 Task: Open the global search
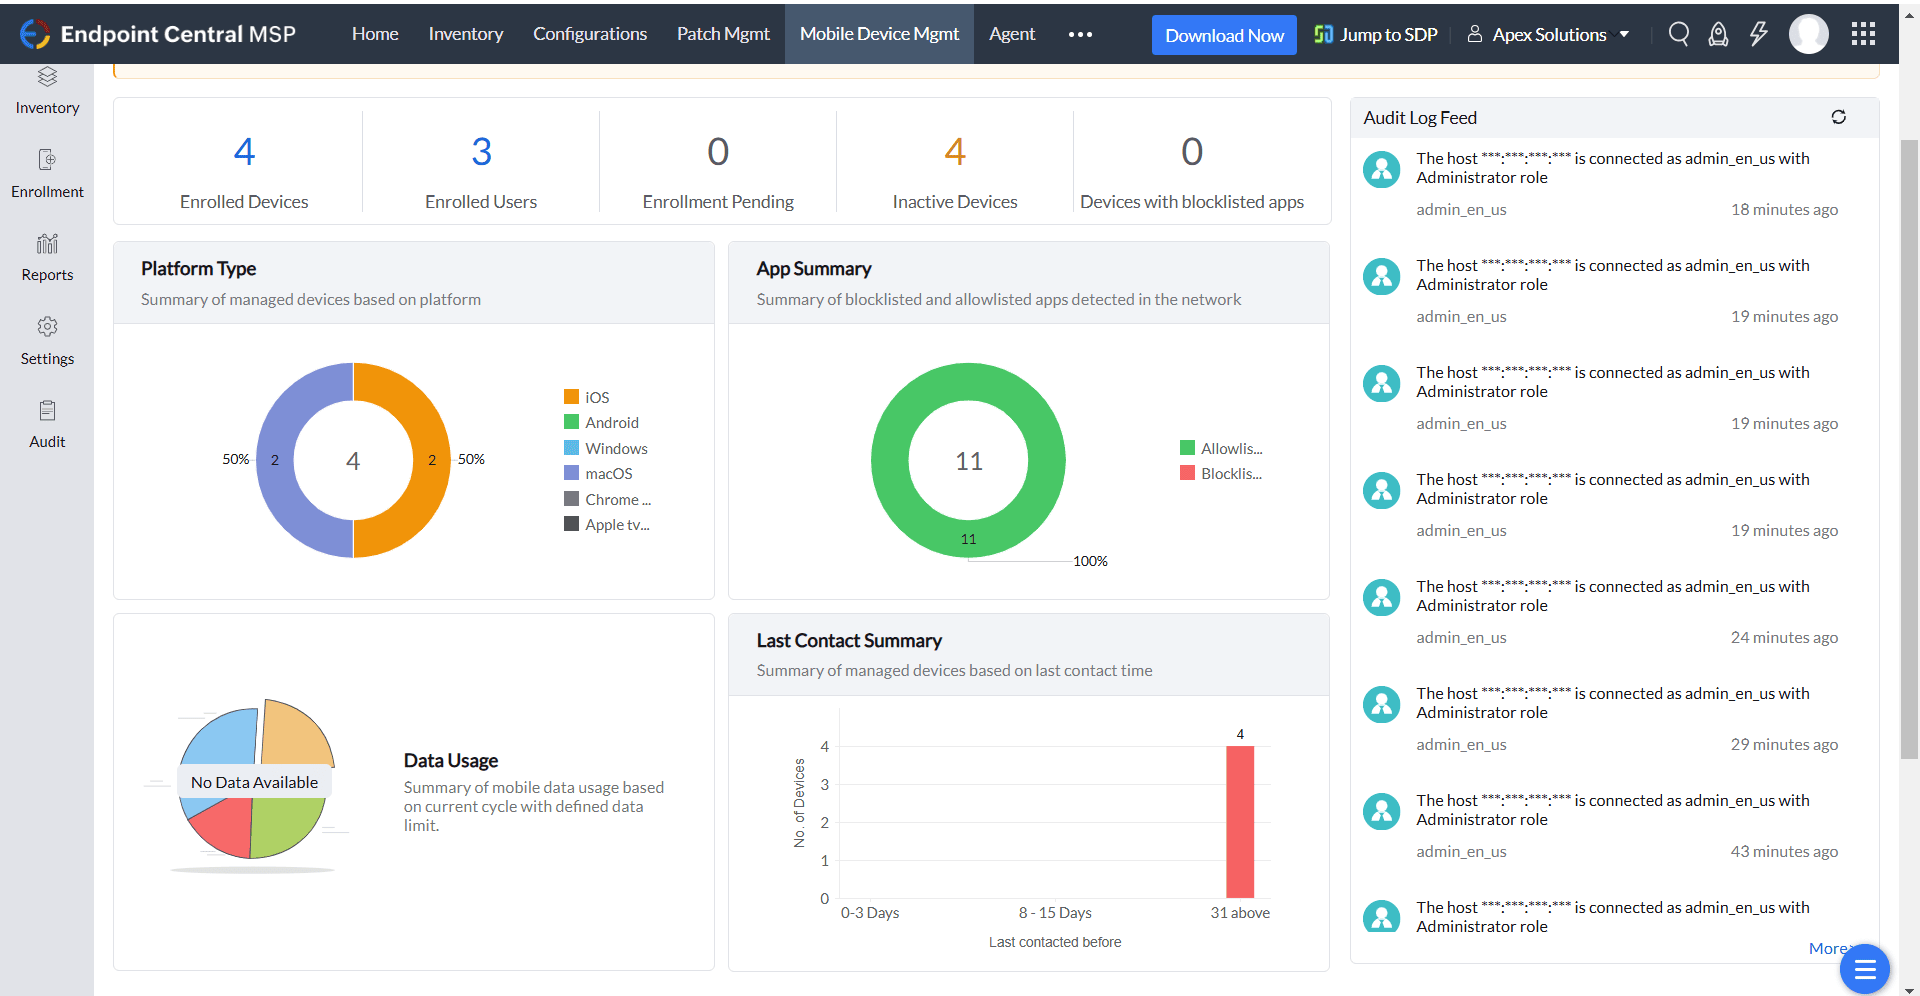point(1678,33)
